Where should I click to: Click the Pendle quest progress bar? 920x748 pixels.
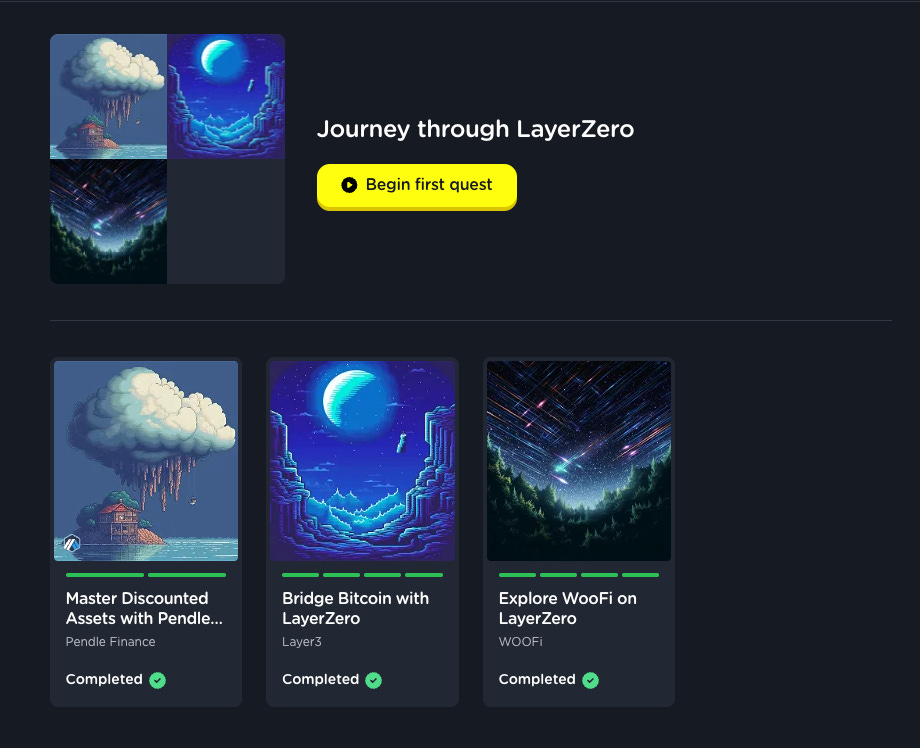146,575
